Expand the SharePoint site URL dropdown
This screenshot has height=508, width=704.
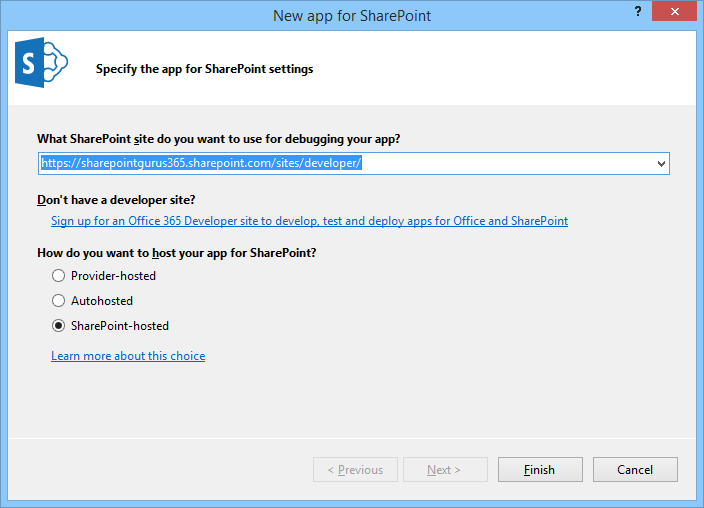click(x=661, y=164)
